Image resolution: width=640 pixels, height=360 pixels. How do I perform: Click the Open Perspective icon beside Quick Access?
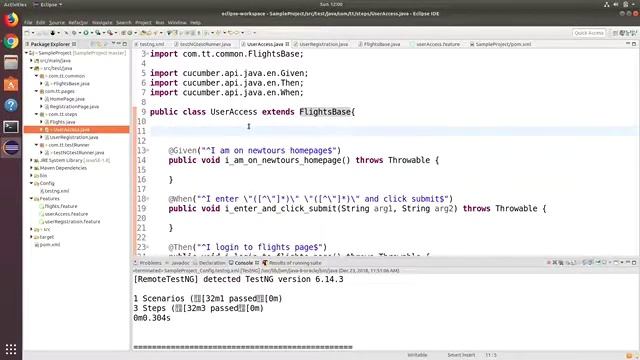(615, 33)
